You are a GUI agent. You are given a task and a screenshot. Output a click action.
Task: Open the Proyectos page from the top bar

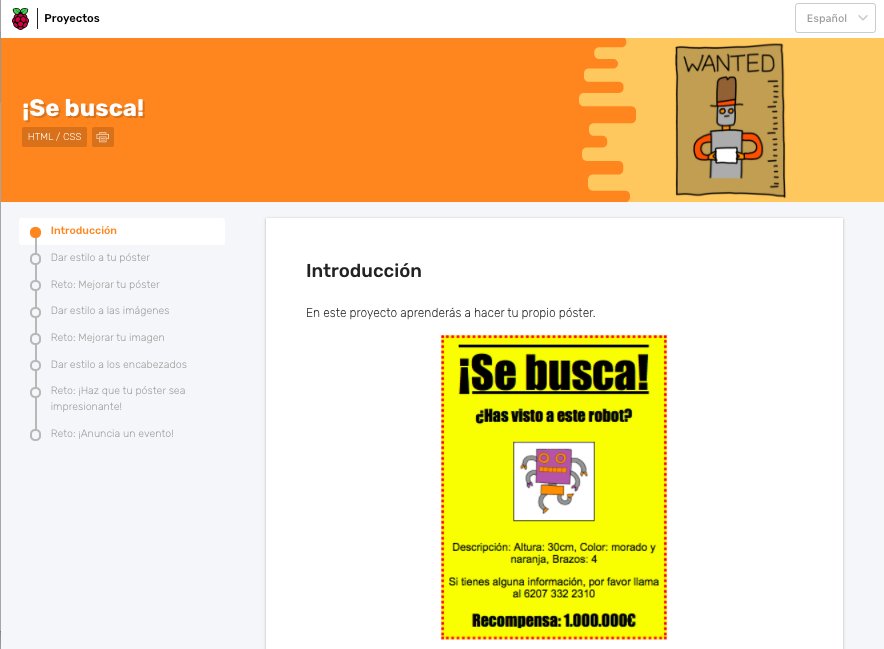[x=70, y=17]
